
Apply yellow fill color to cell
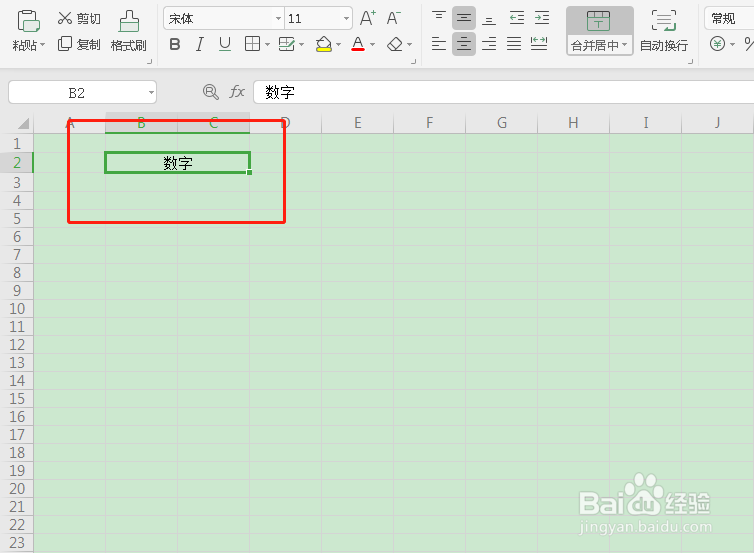(324, 44)
